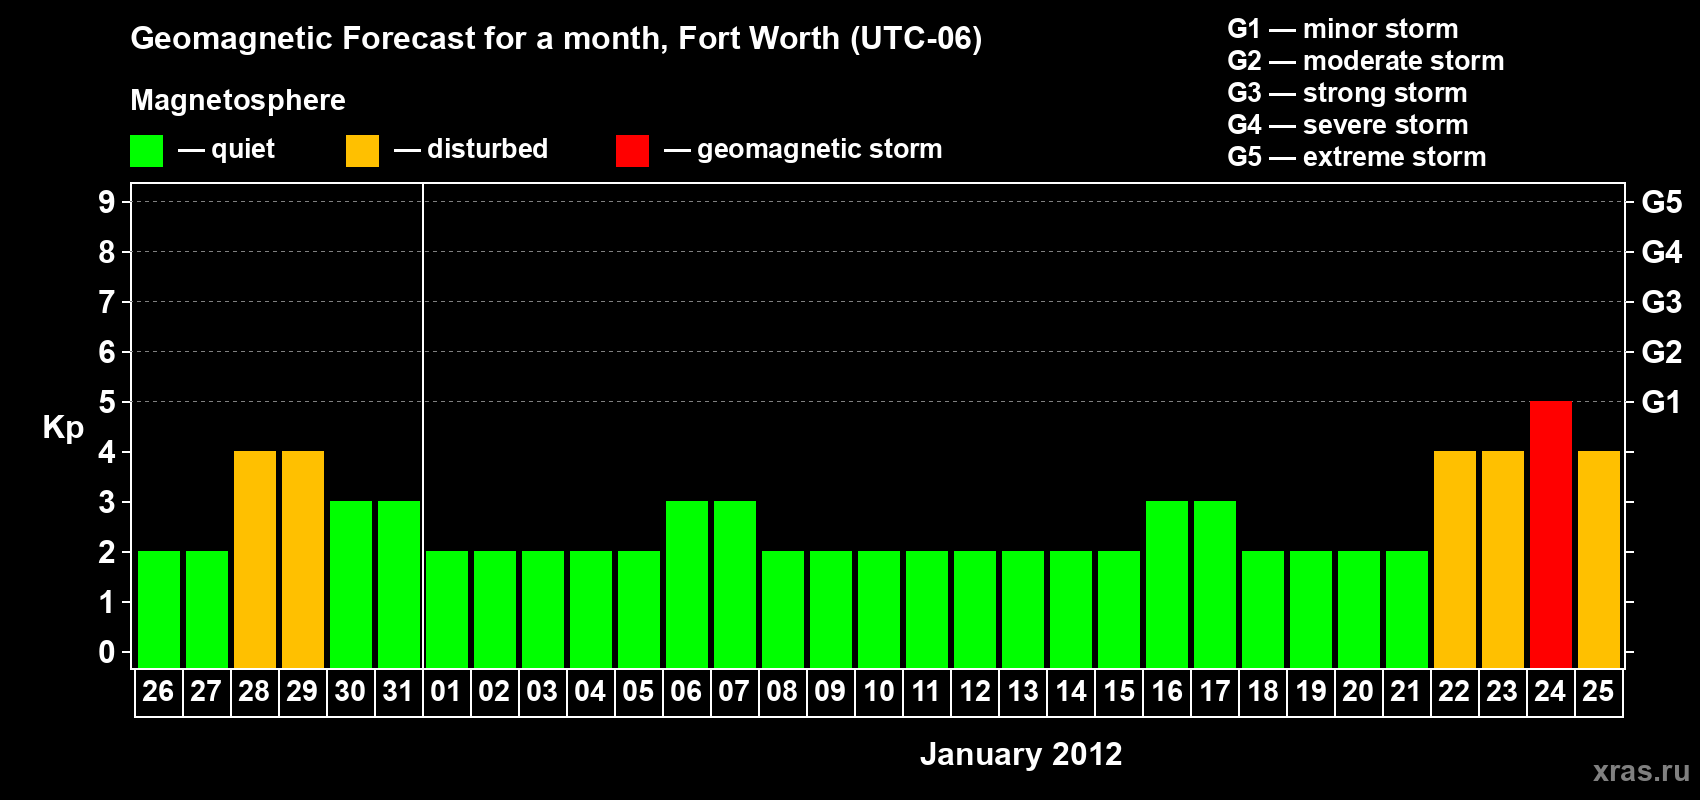Click the Magnetosphere heading
This screenshot has width=1700, height=800.
tap(238, 100)
